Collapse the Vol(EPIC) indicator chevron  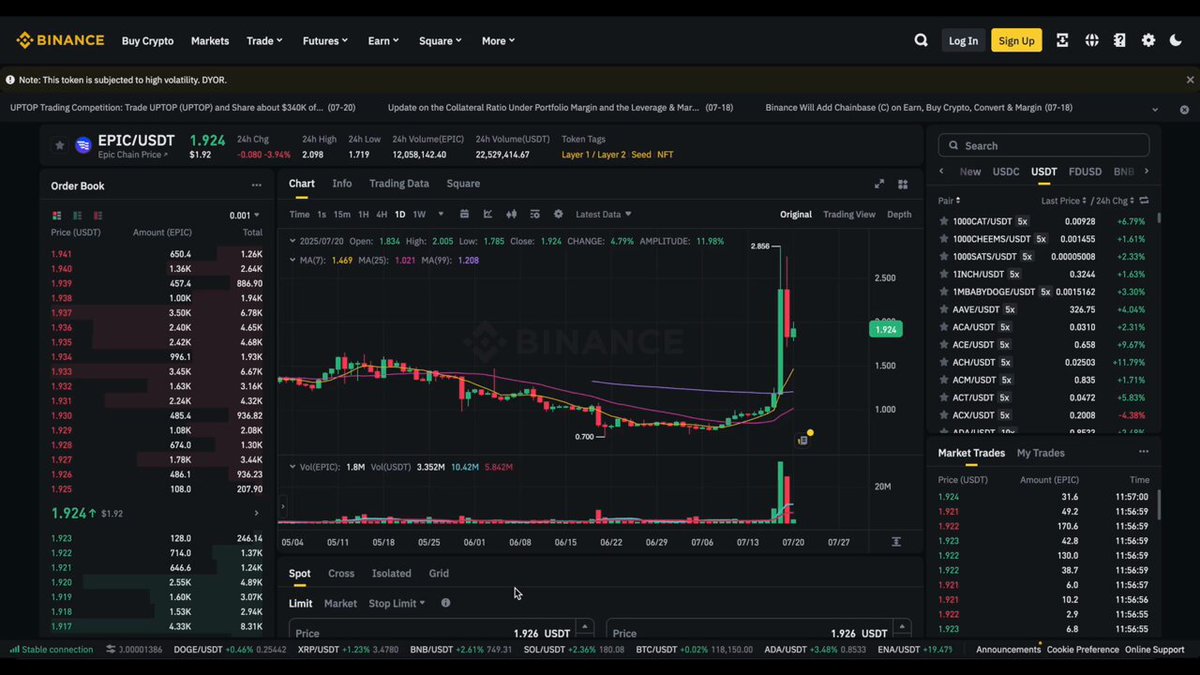click(x=292, y=467)
